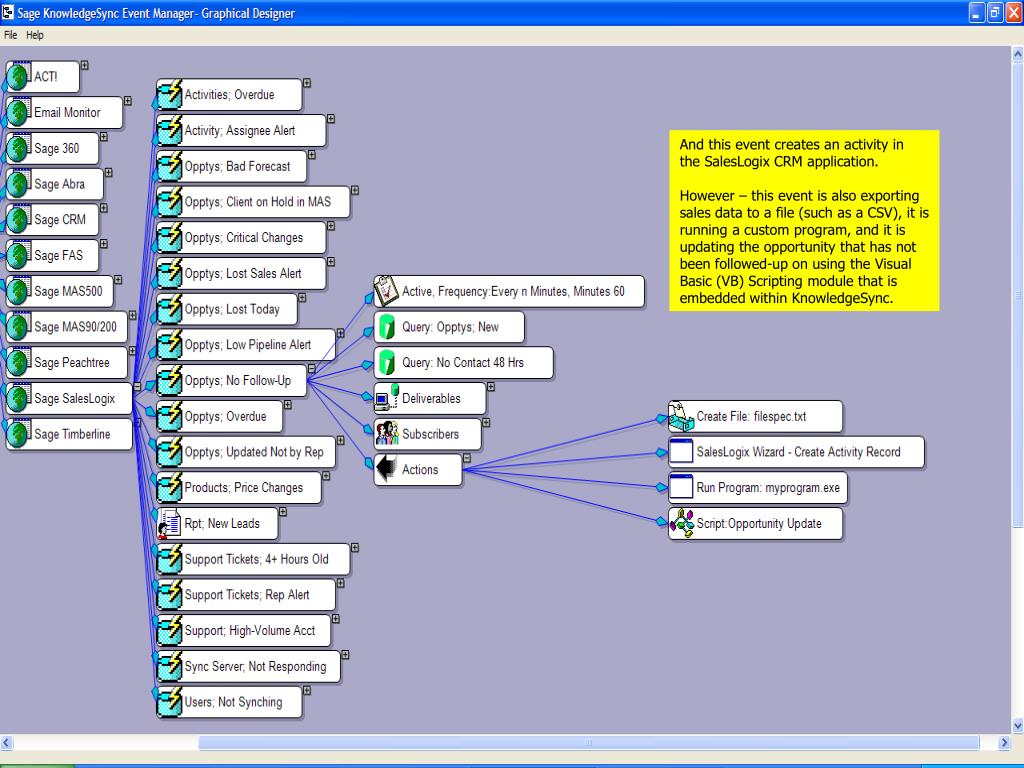This screenshot has height=768, width=1024.
Task: Expand the Users; Not Synching node
Action: pos(307,691)
